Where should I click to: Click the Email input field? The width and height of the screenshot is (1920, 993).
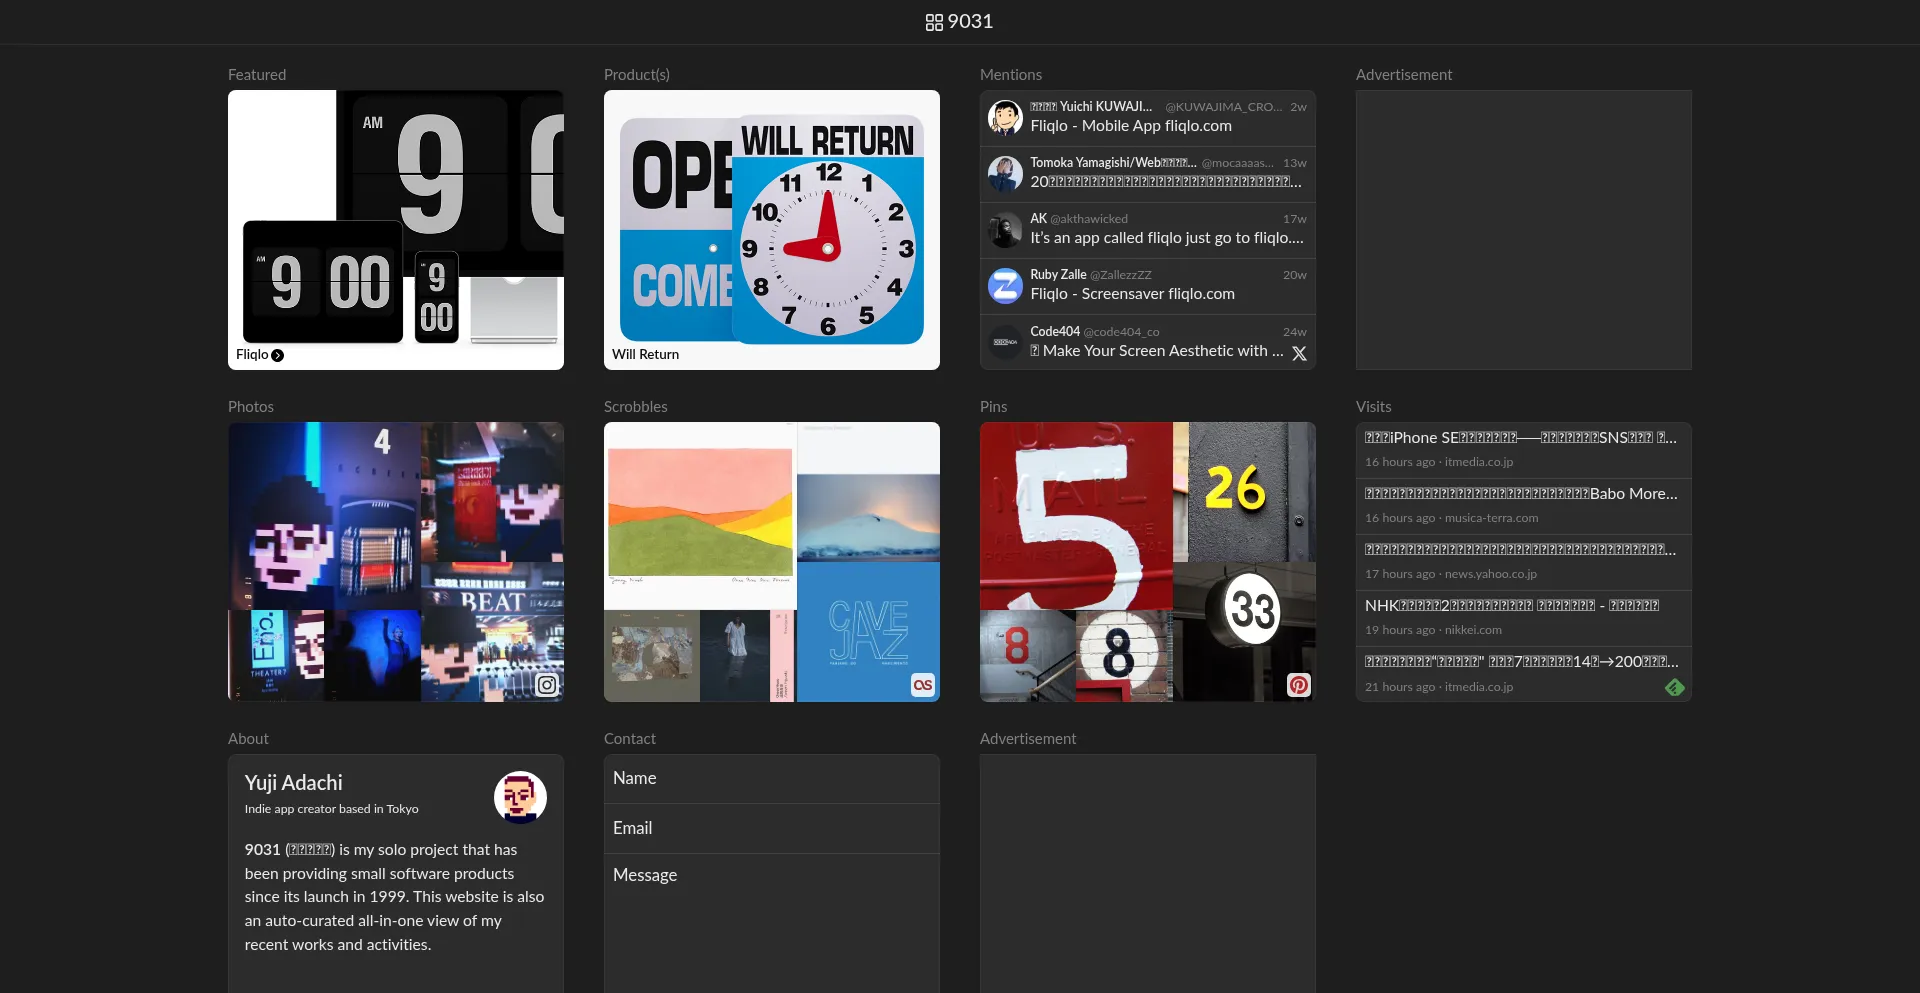coord(771,828)
